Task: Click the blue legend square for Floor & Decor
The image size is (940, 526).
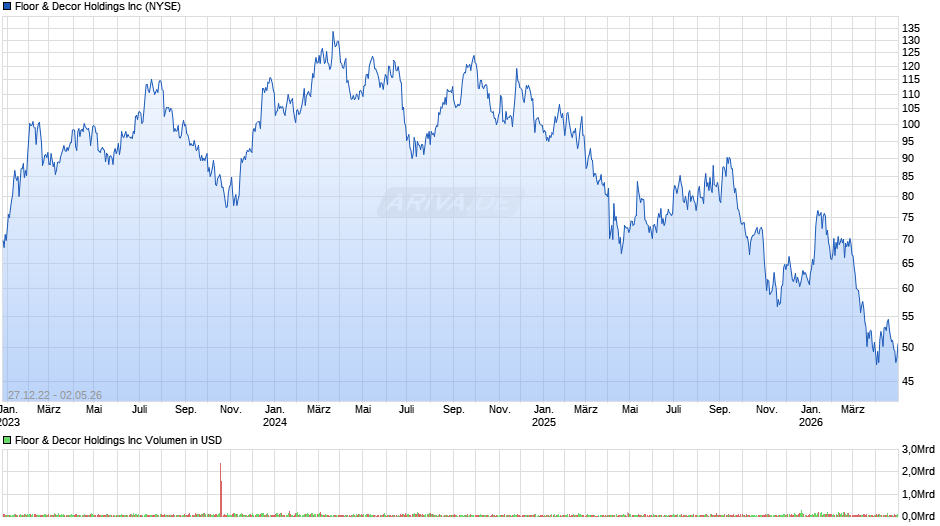Action: tap(7, 7)
